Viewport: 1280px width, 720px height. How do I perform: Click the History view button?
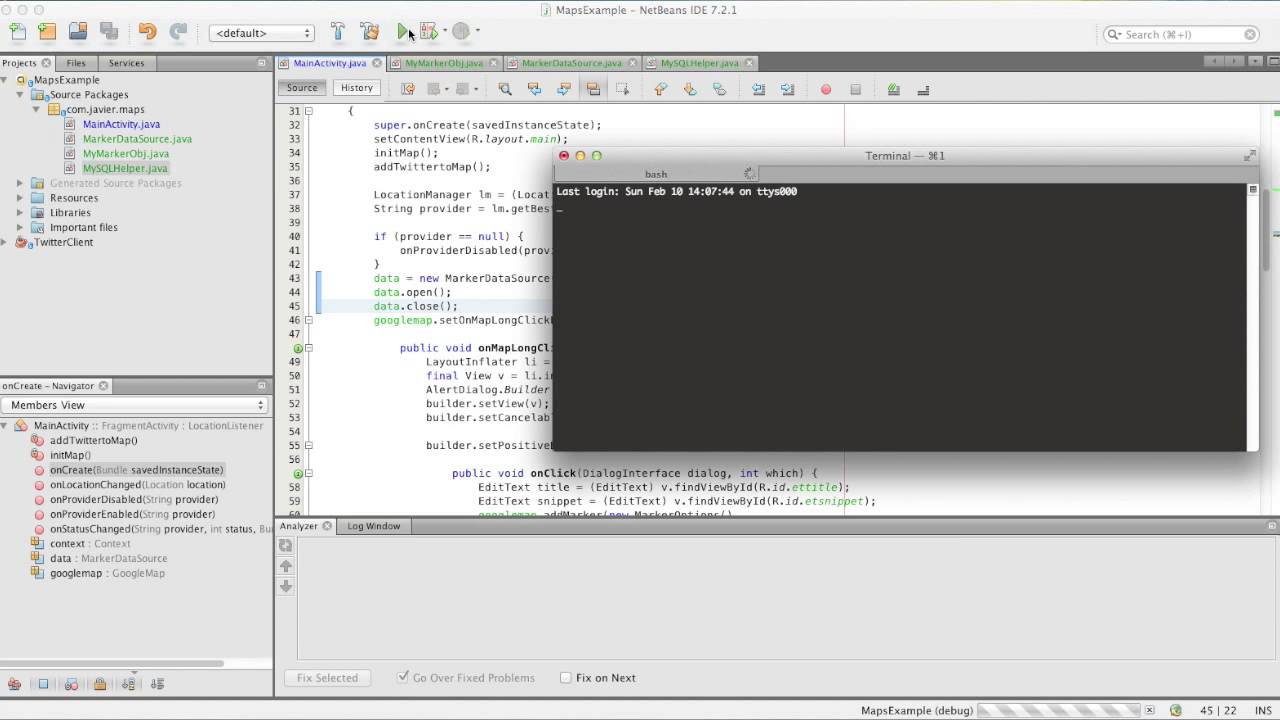357,88
